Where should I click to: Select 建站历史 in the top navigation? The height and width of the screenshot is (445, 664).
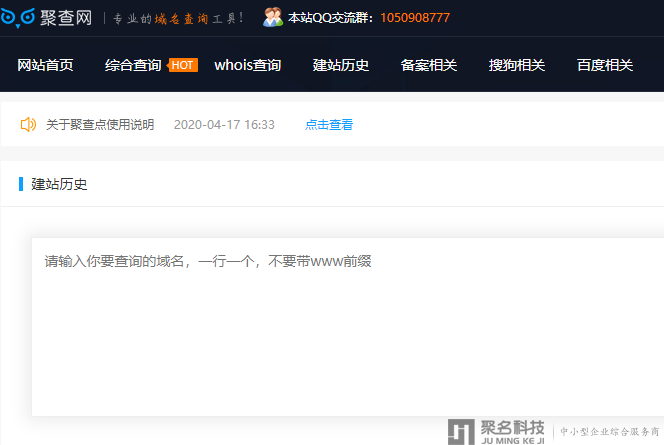[x=341, y=65]
